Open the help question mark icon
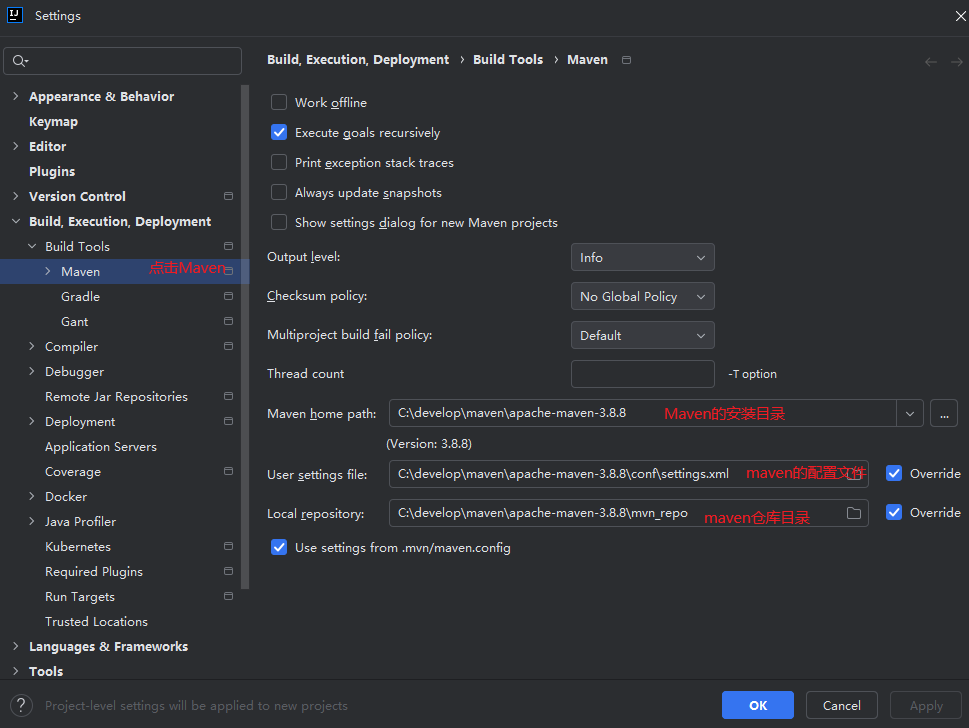 [21, 705]
